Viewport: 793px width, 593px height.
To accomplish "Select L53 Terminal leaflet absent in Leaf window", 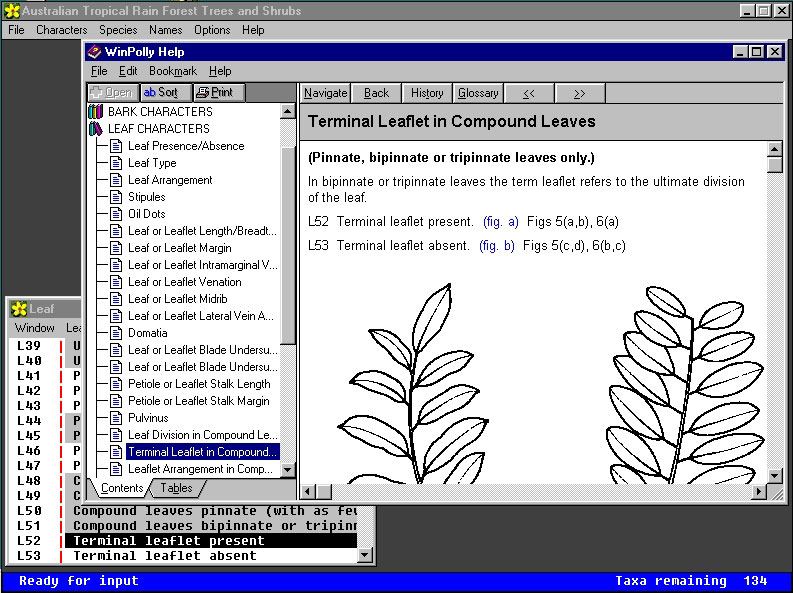I will tap(185, 556).
